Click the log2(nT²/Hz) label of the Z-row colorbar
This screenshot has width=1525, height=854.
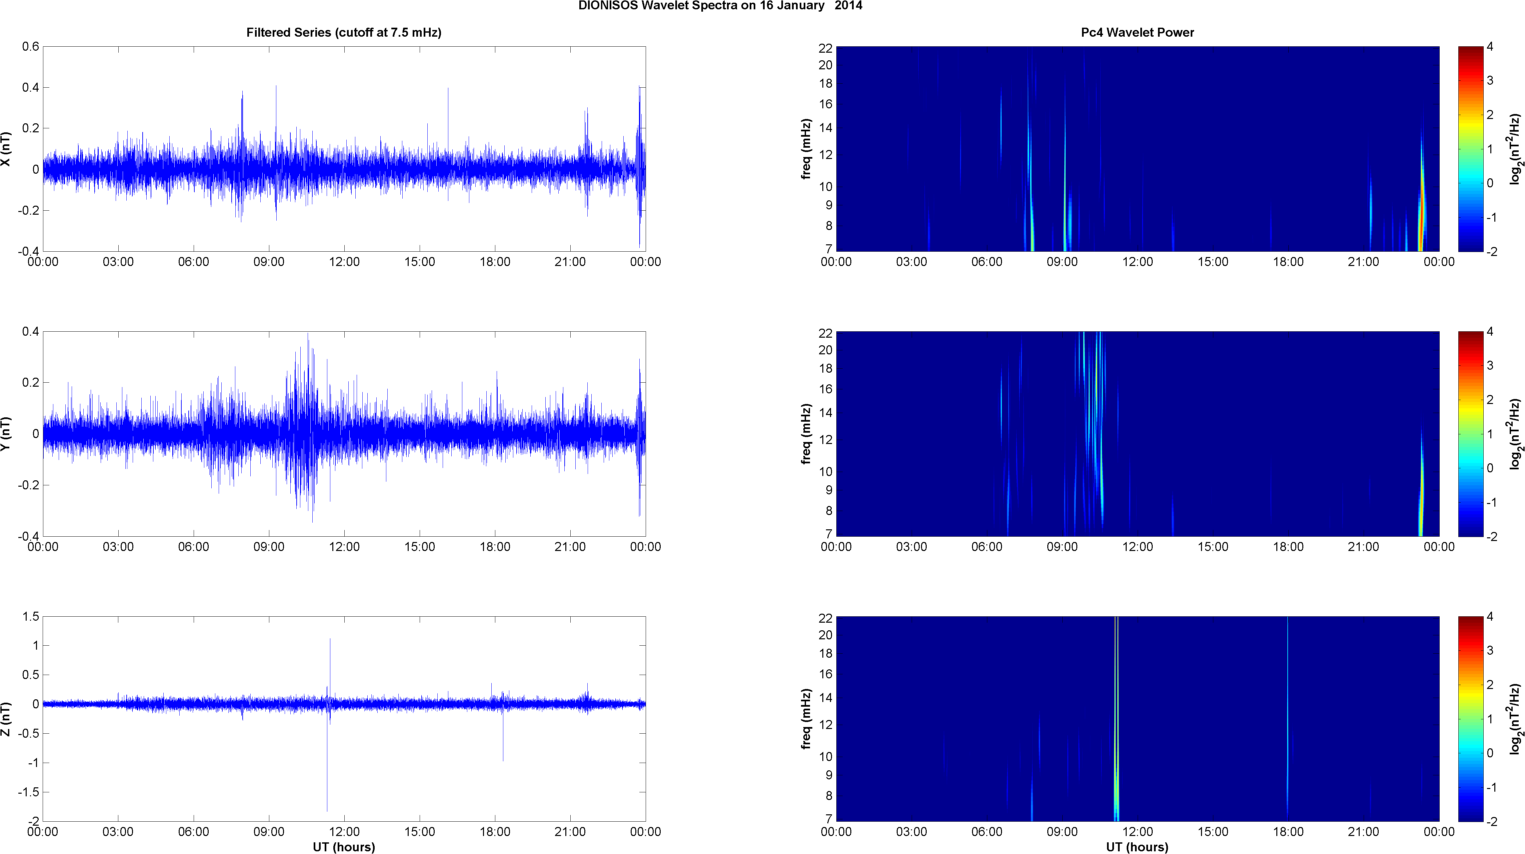click(1516, 719)
